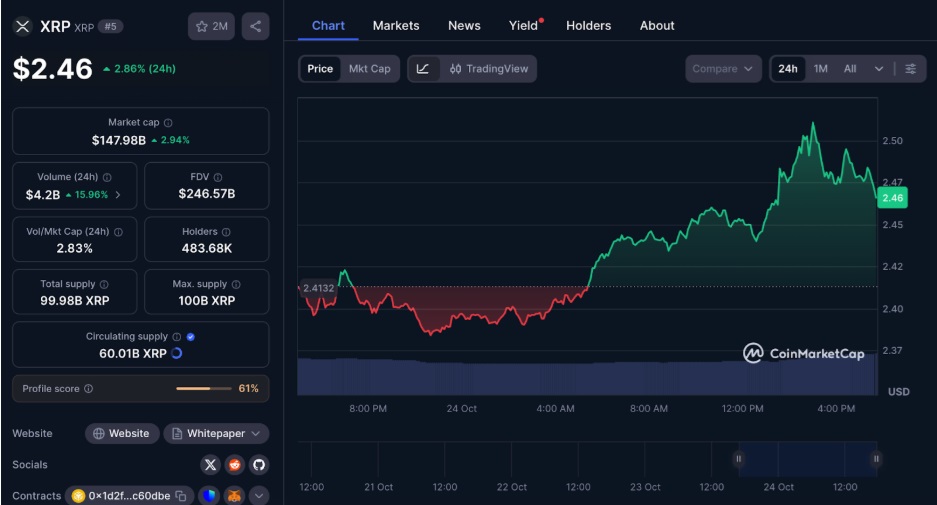The height and width of the screenshot is (505, 937).
Task: Click the 2.83% Vol/Mkt Cap value
Action: pyautogui.click(x=75, y=248)
